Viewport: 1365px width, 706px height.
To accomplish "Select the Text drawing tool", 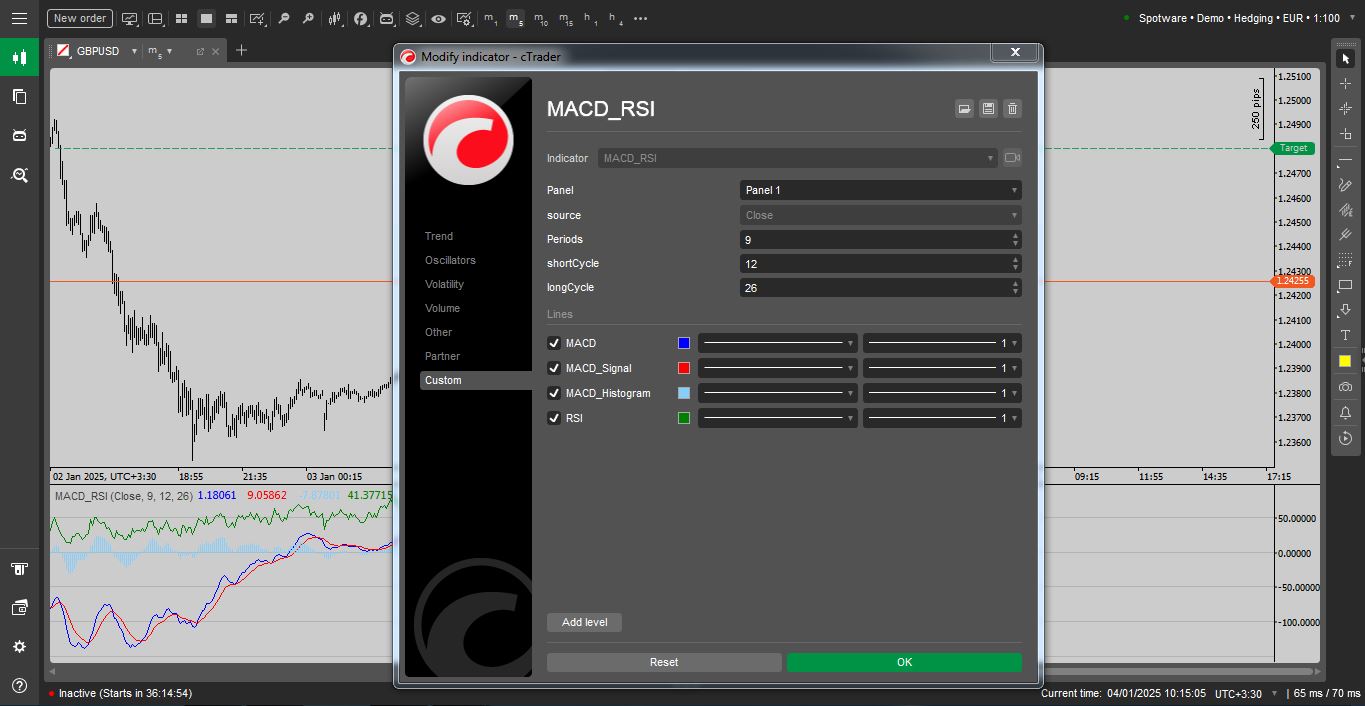I will pyautogui.click(x=1345, y=334).
